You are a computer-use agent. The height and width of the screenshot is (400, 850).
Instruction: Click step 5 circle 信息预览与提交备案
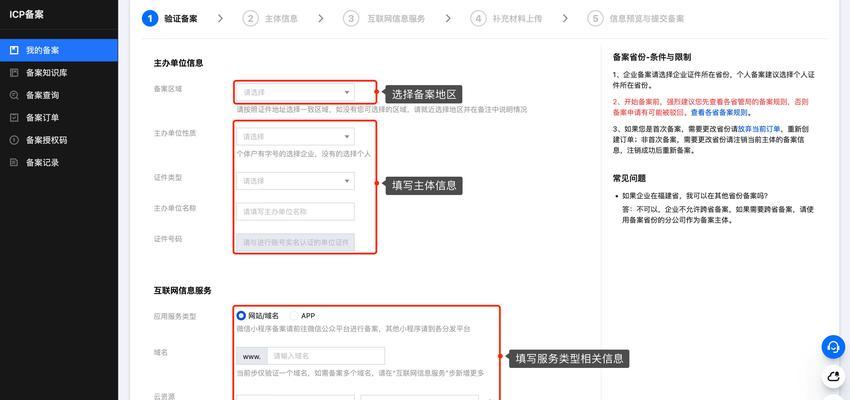point(595,18)
